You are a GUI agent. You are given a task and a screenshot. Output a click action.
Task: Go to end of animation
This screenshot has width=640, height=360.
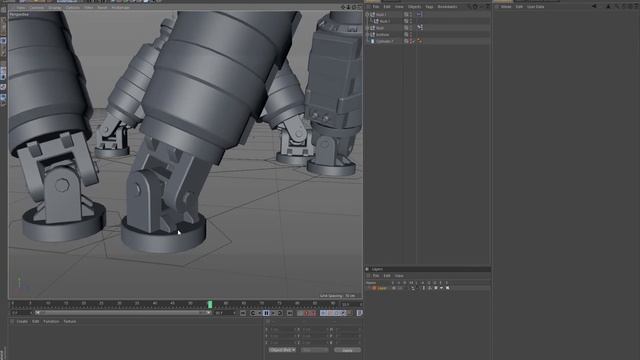(x=289, y=313)
